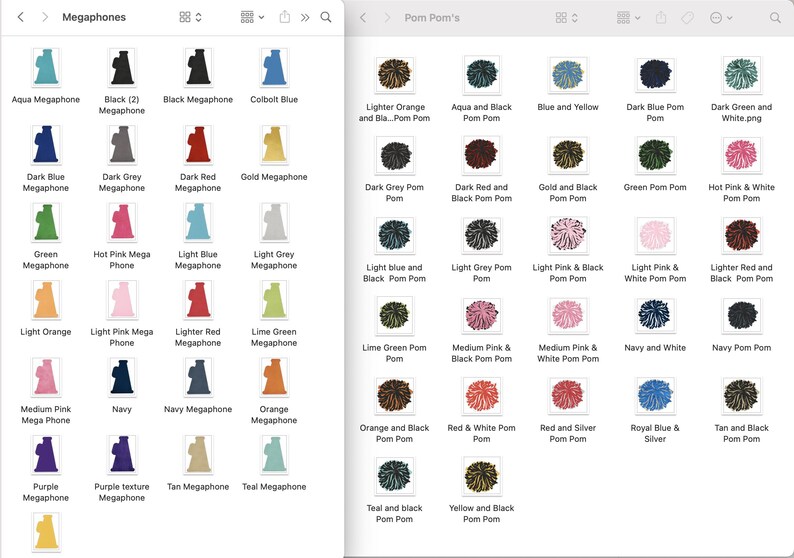Click the "Light Grey Megaphone" file name
The image size is (794, 558).
pos(274,260)
